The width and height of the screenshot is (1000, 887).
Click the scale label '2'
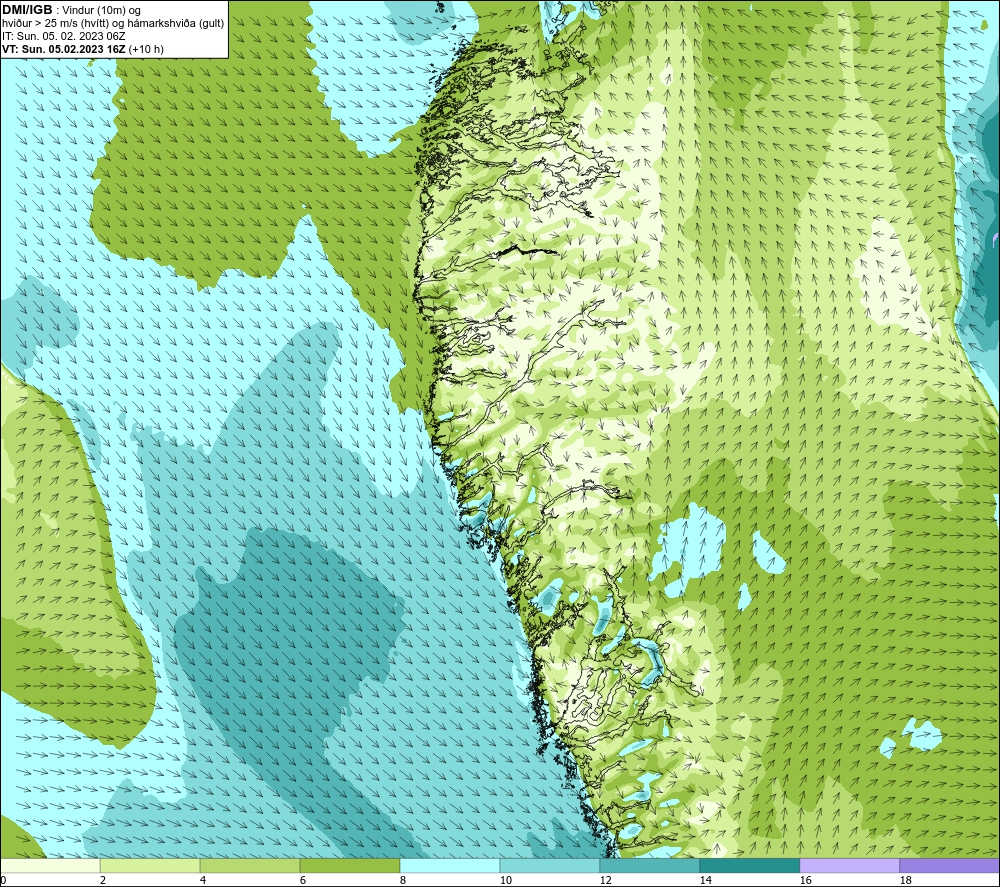tap(103, 880)
